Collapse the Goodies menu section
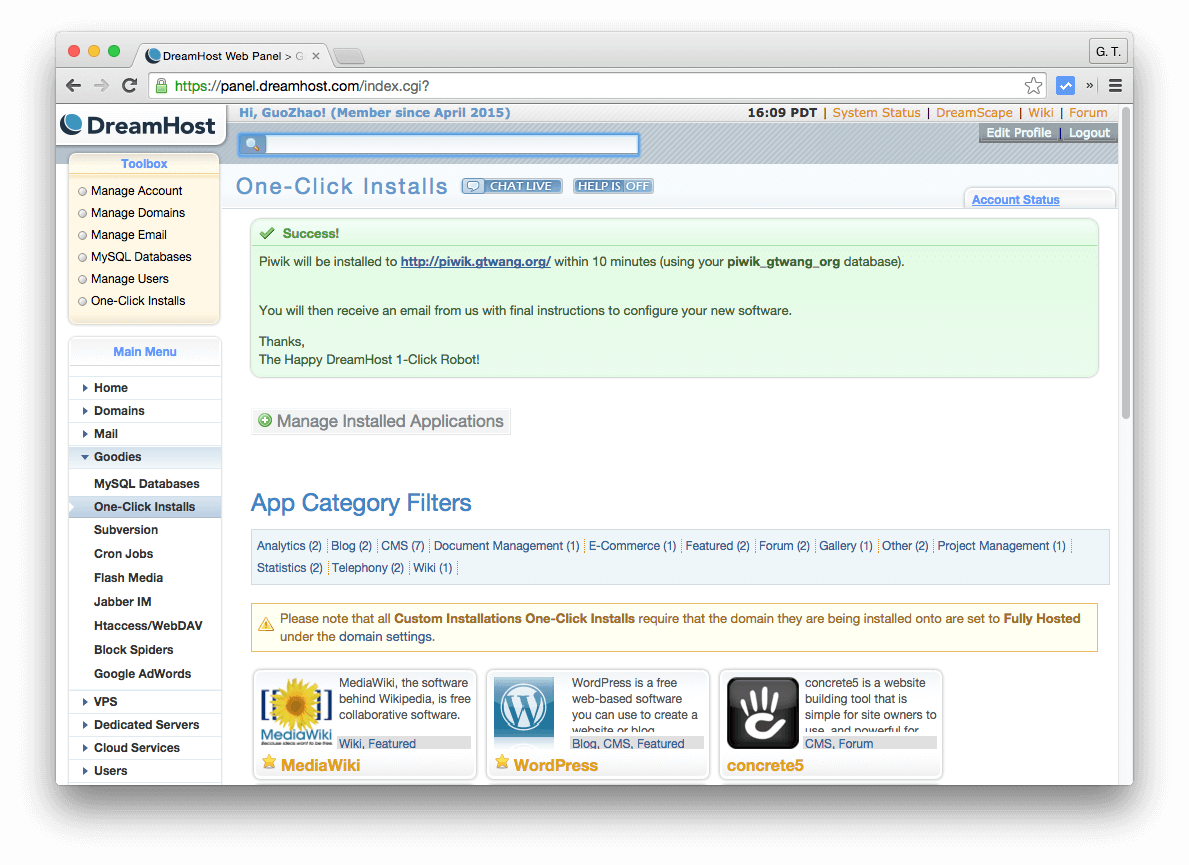The width and height of the screenshot is (1189, 865). click(117, 457)
